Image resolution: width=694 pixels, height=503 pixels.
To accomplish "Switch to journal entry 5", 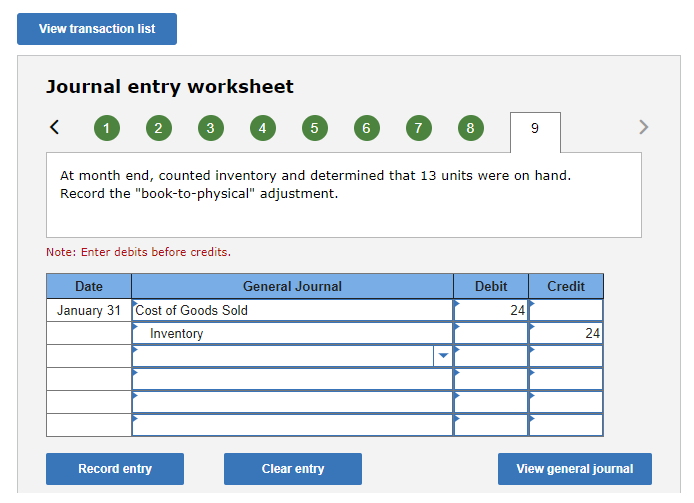I will (315, 128).
